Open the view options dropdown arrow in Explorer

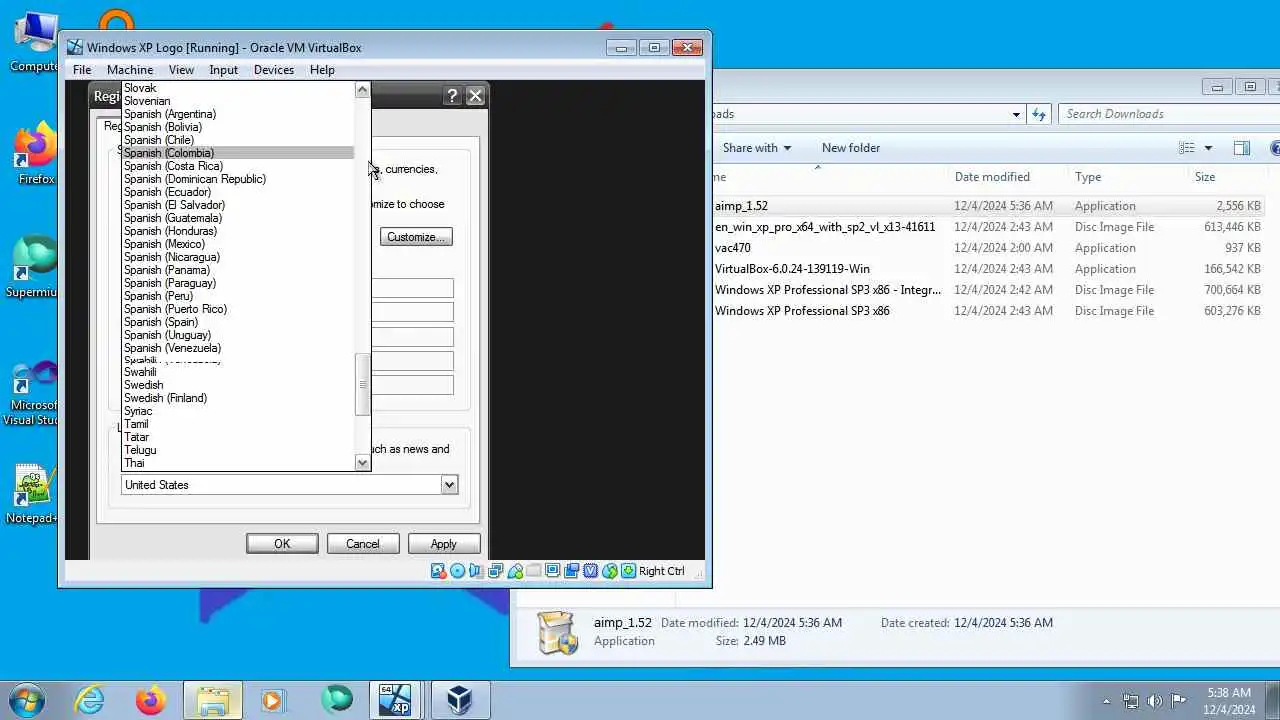point(1208,148)
